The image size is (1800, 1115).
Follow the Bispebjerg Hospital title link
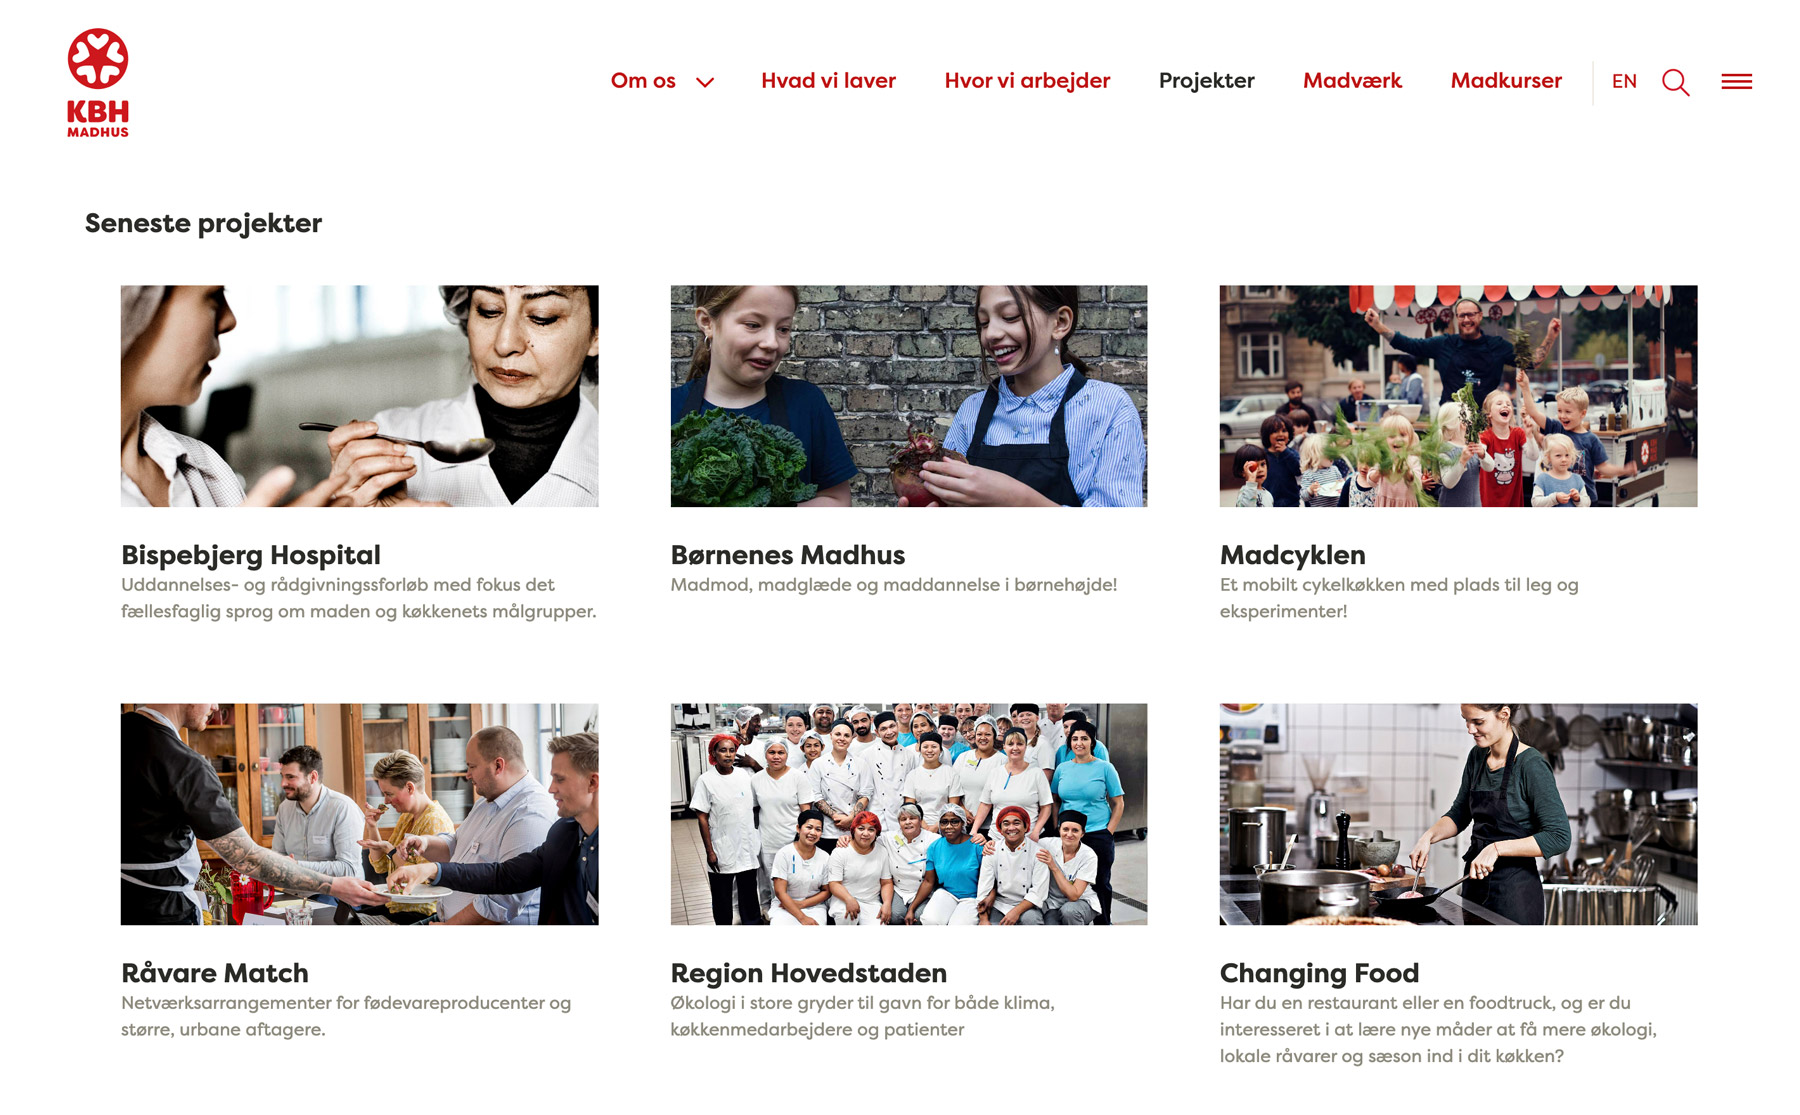point(251,555)
